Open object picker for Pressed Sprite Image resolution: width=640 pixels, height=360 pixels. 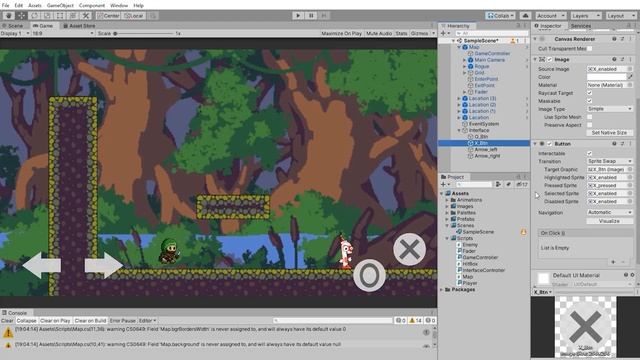pyautogui.click(x=630, y=185)
